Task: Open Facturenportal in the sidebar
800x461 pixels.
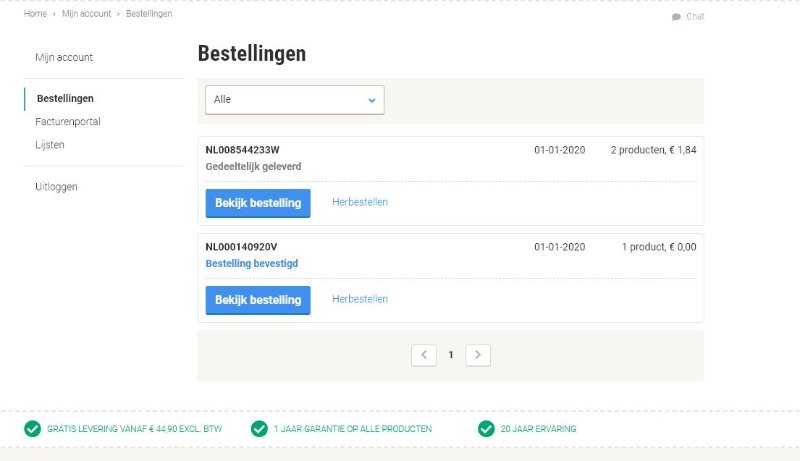Action: [68, 121]
